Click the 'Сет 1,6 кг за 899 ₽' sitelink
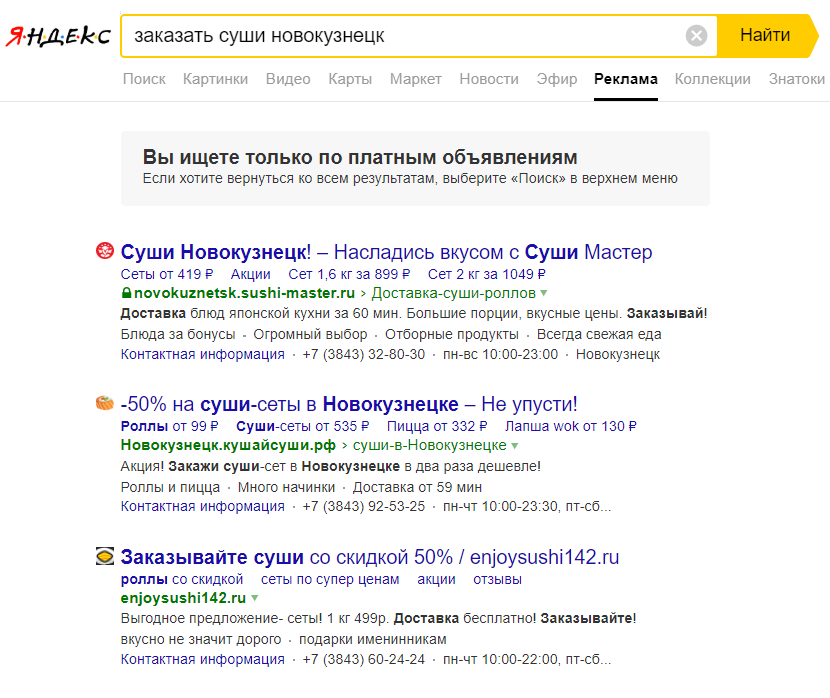The image size is (830, 698). coord(349,274)
